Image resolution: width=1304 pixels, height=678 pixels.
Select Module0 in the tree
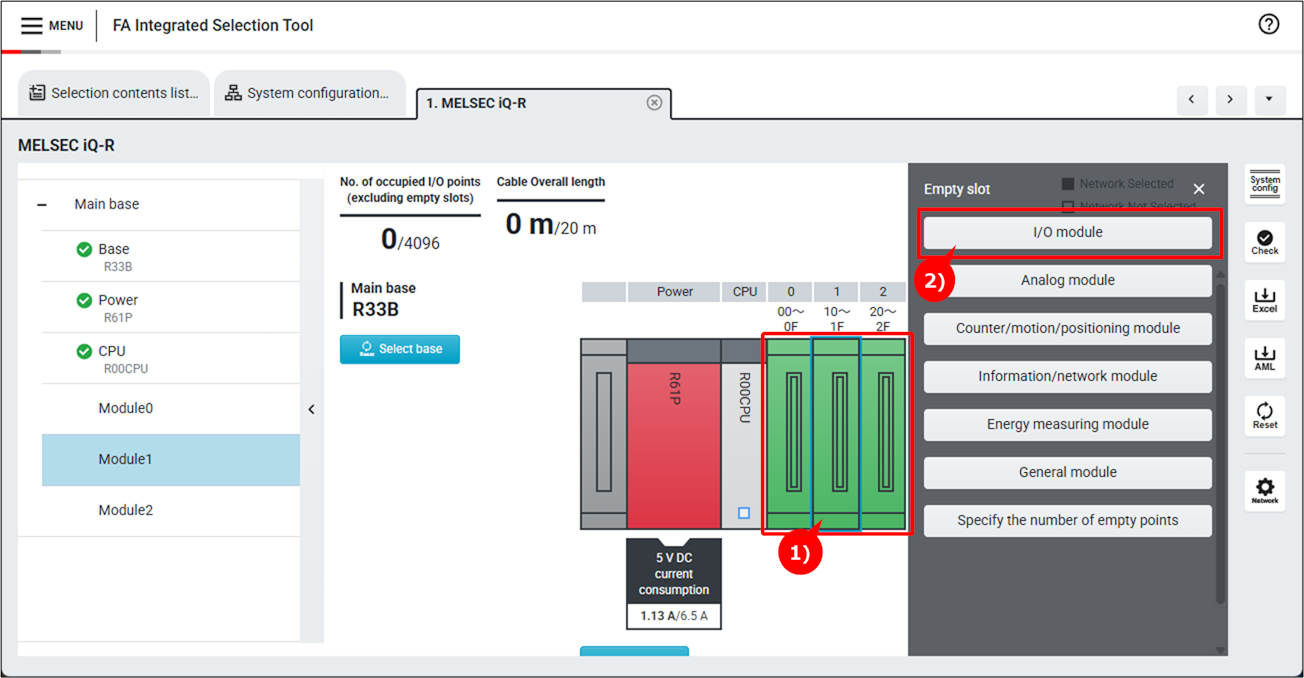coord(171,409)
